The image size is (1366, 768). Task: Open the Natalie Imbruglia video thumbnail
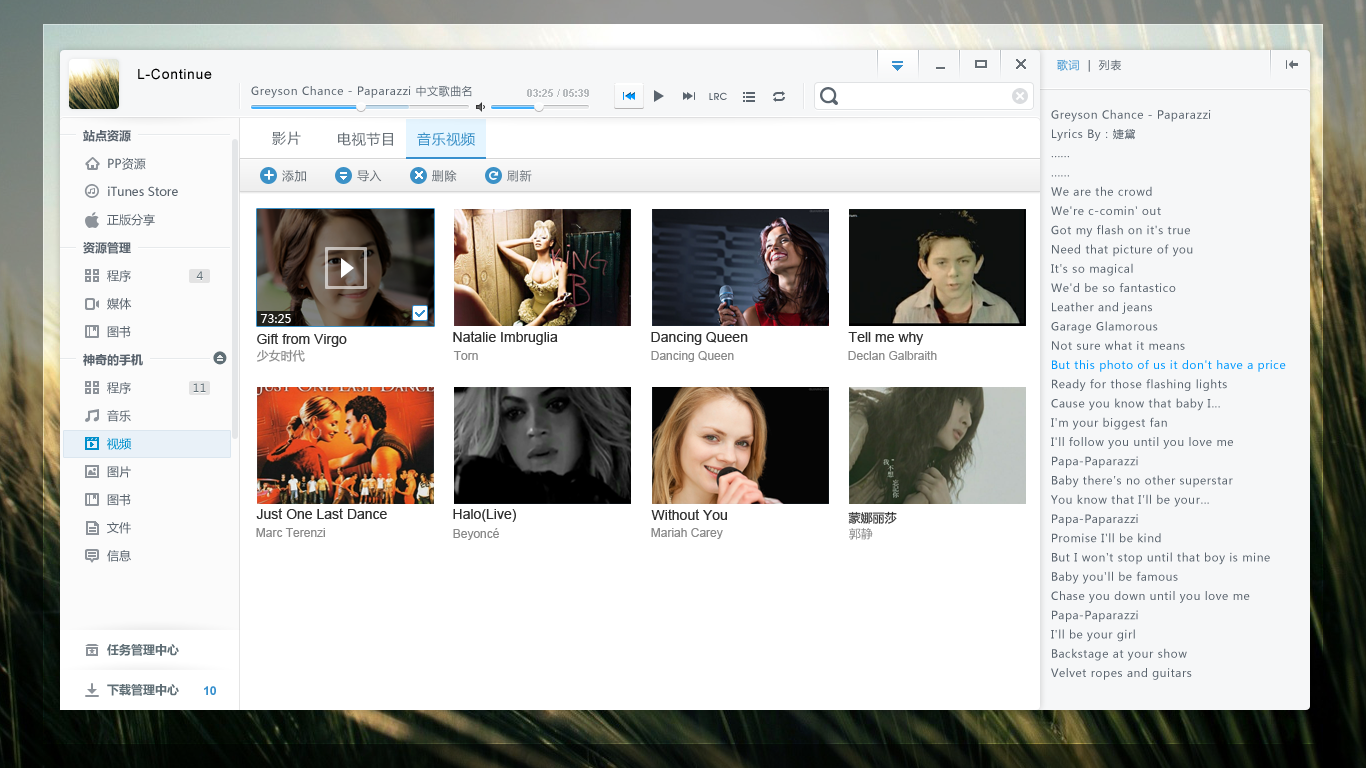coord(542,267)
